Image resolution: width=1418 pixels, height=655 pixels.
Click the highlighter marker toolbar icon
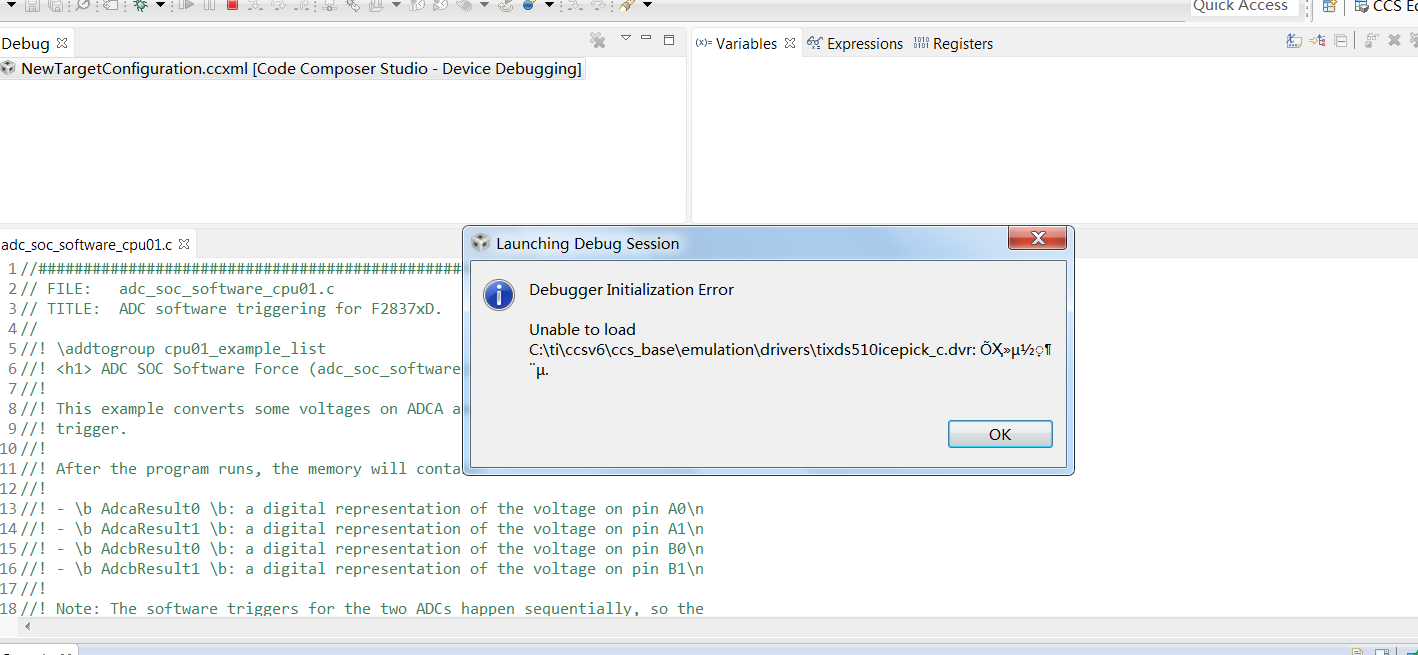coord(627,5)
